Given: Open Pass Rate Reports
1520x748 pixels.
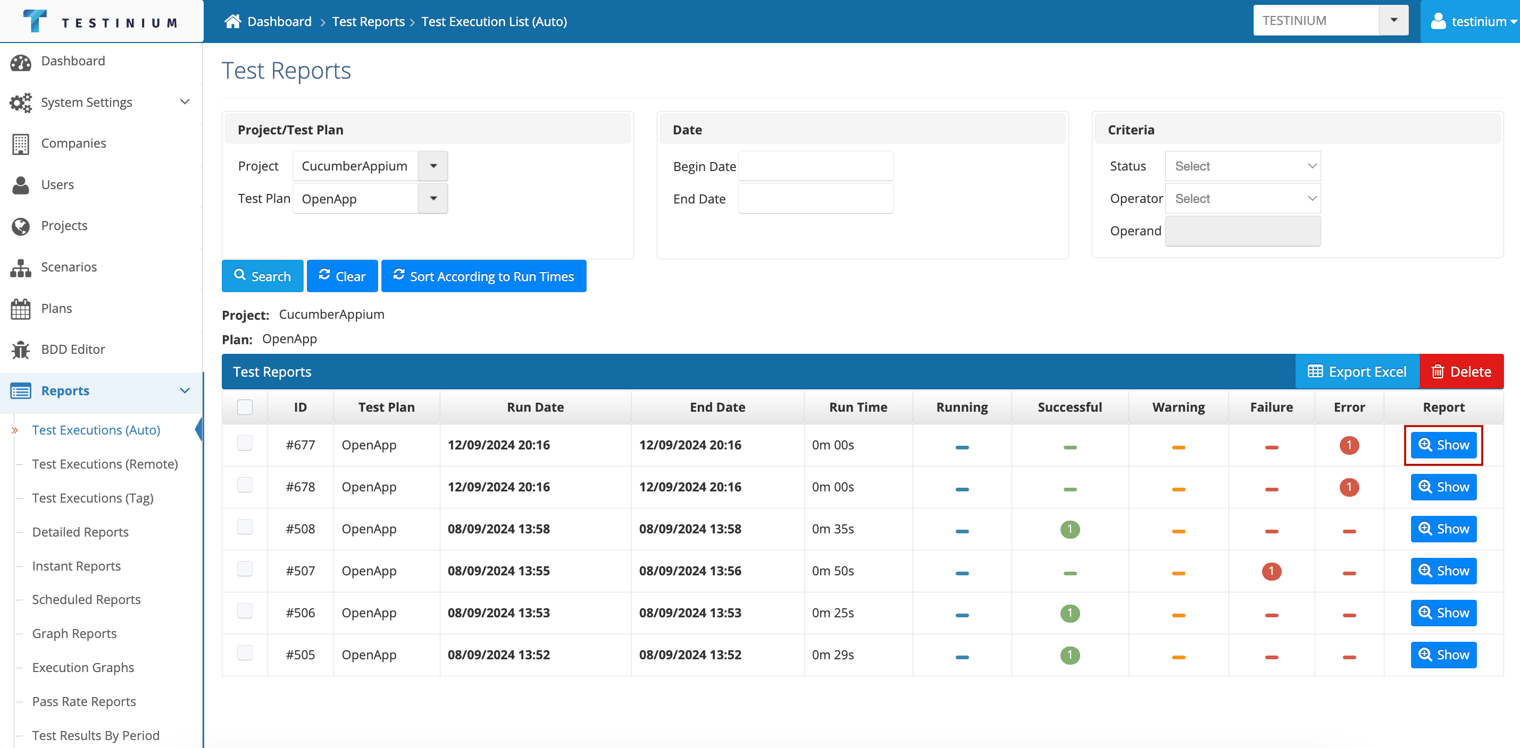Looking at the screenshot, I should tap(84, 702).
